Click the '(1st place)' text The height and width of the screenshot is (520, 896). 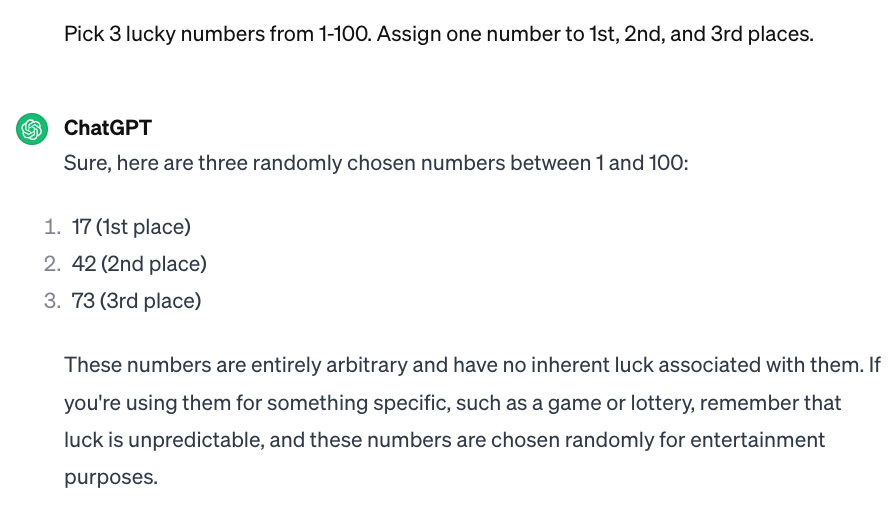tap(143, 227)
